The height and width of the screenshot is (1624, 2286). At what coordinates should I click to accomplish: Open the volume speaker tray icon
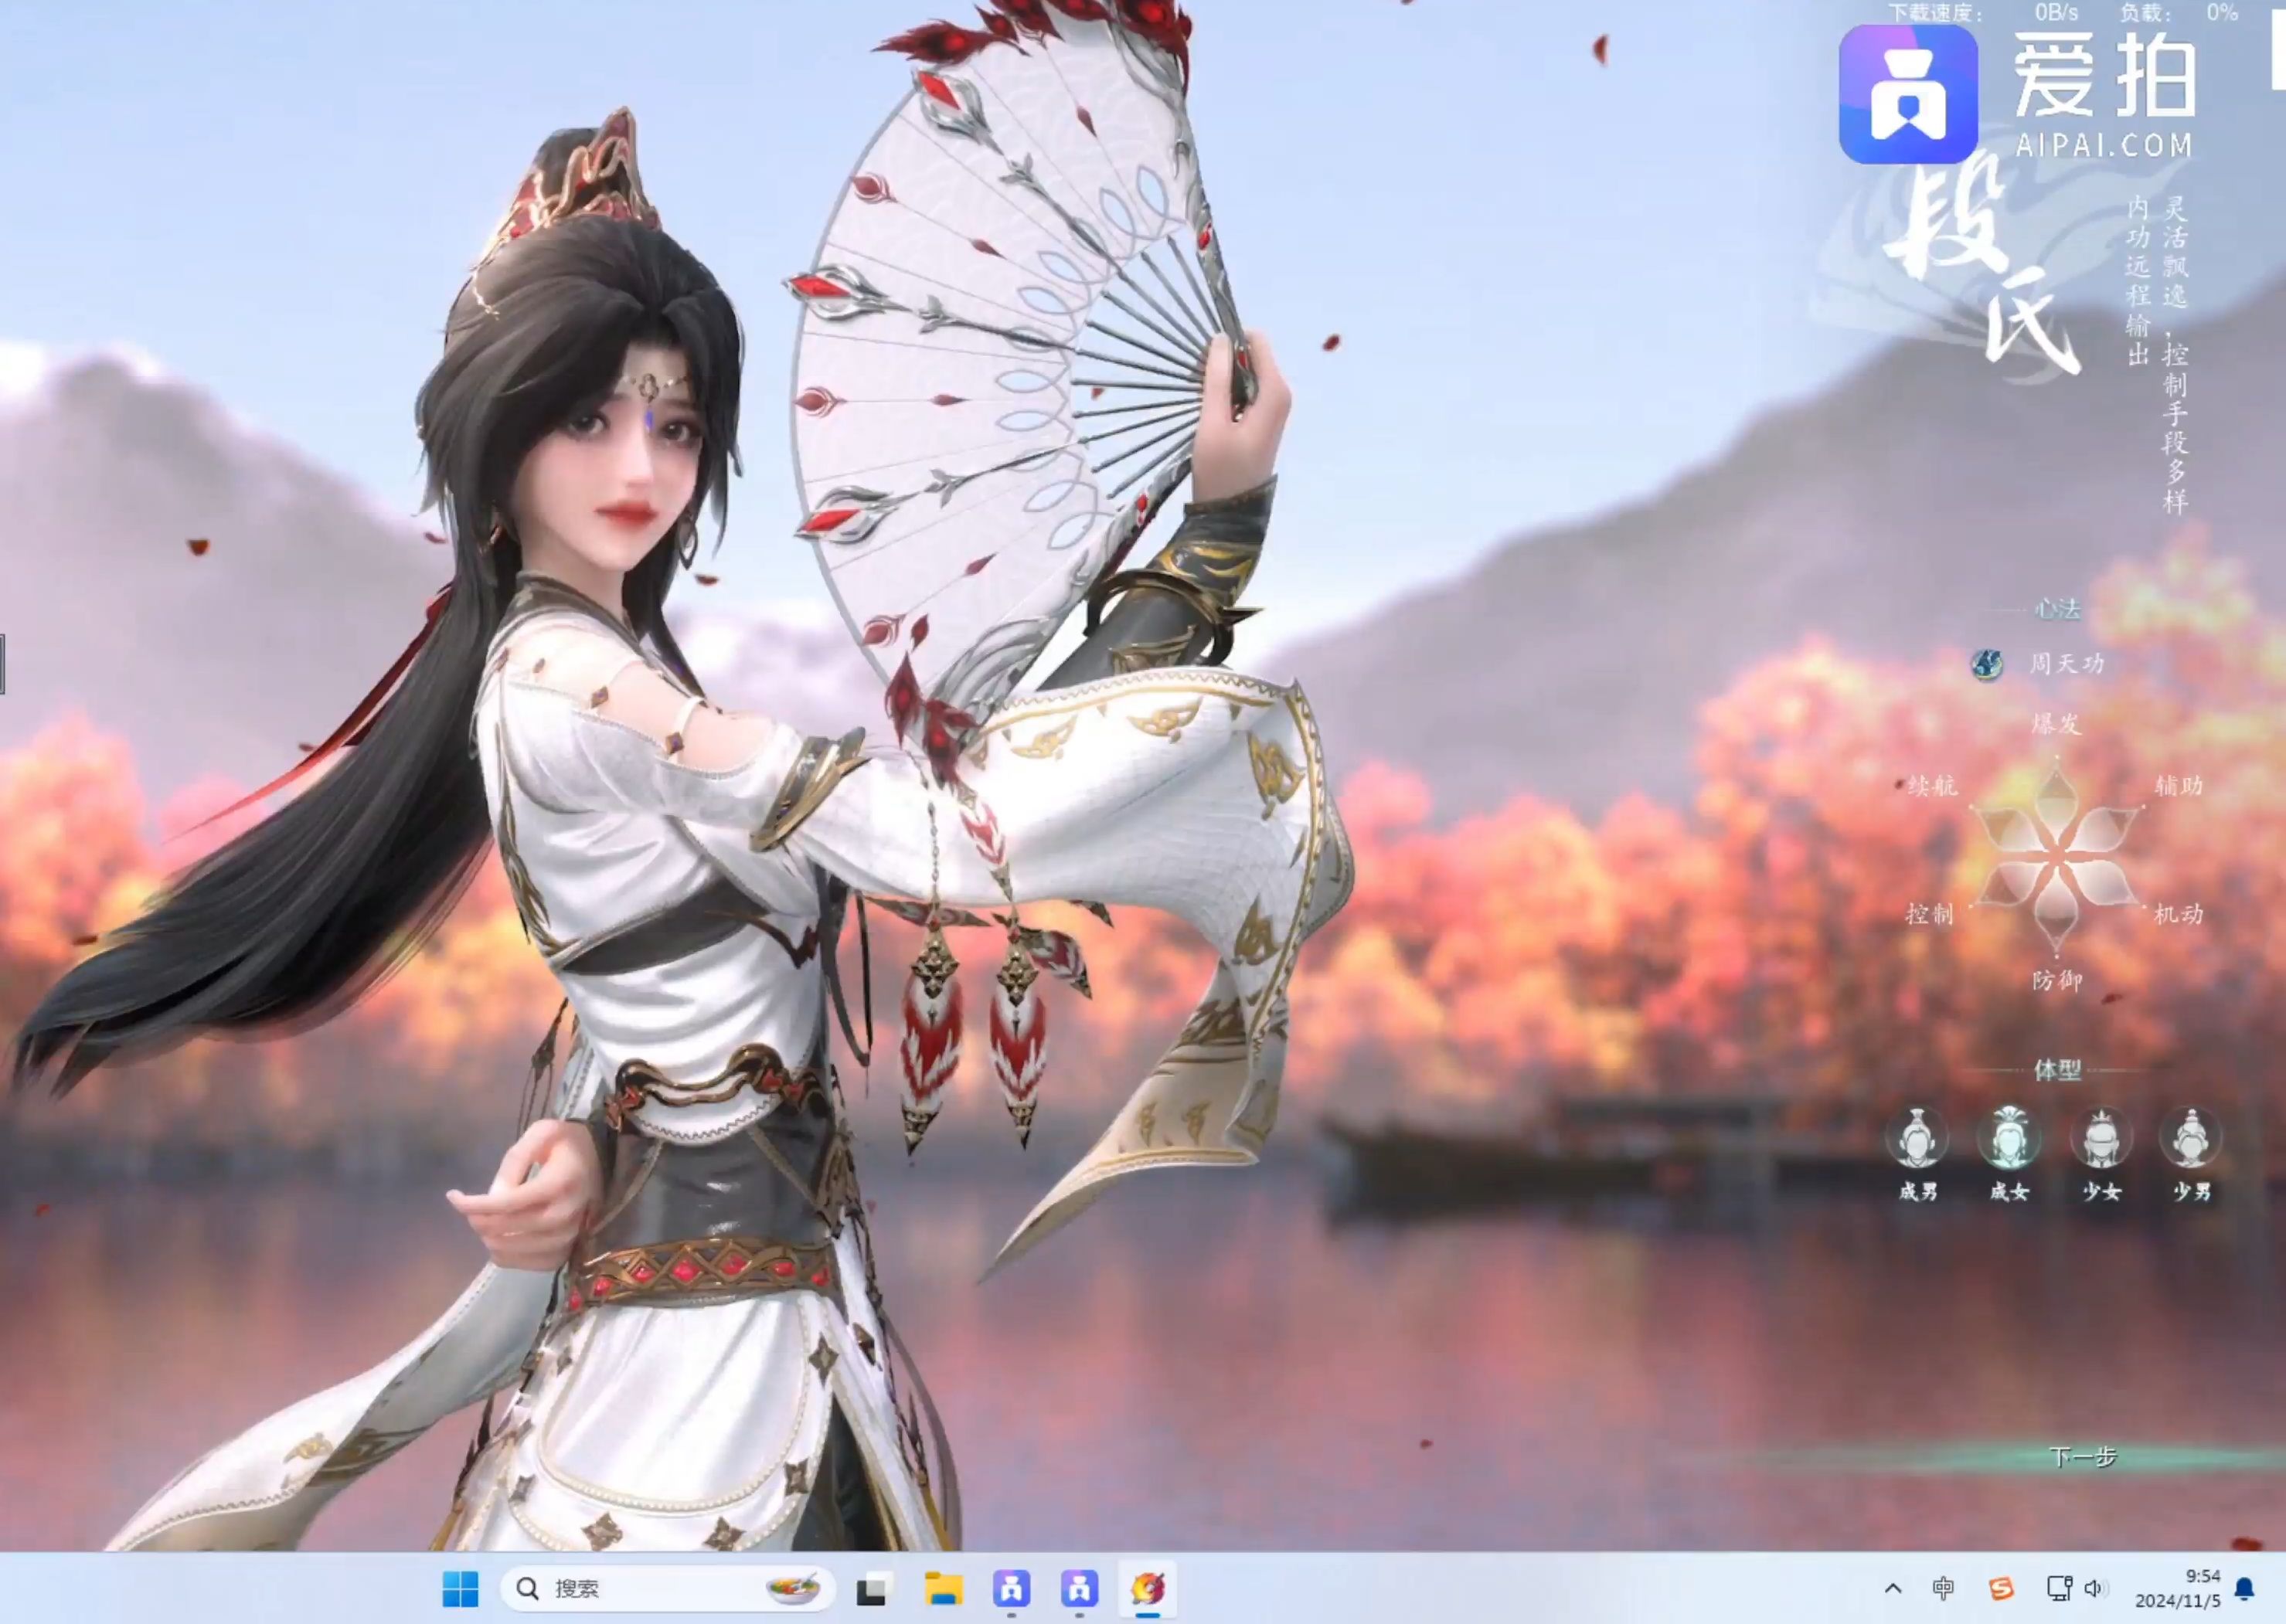coord(2096,1588)
